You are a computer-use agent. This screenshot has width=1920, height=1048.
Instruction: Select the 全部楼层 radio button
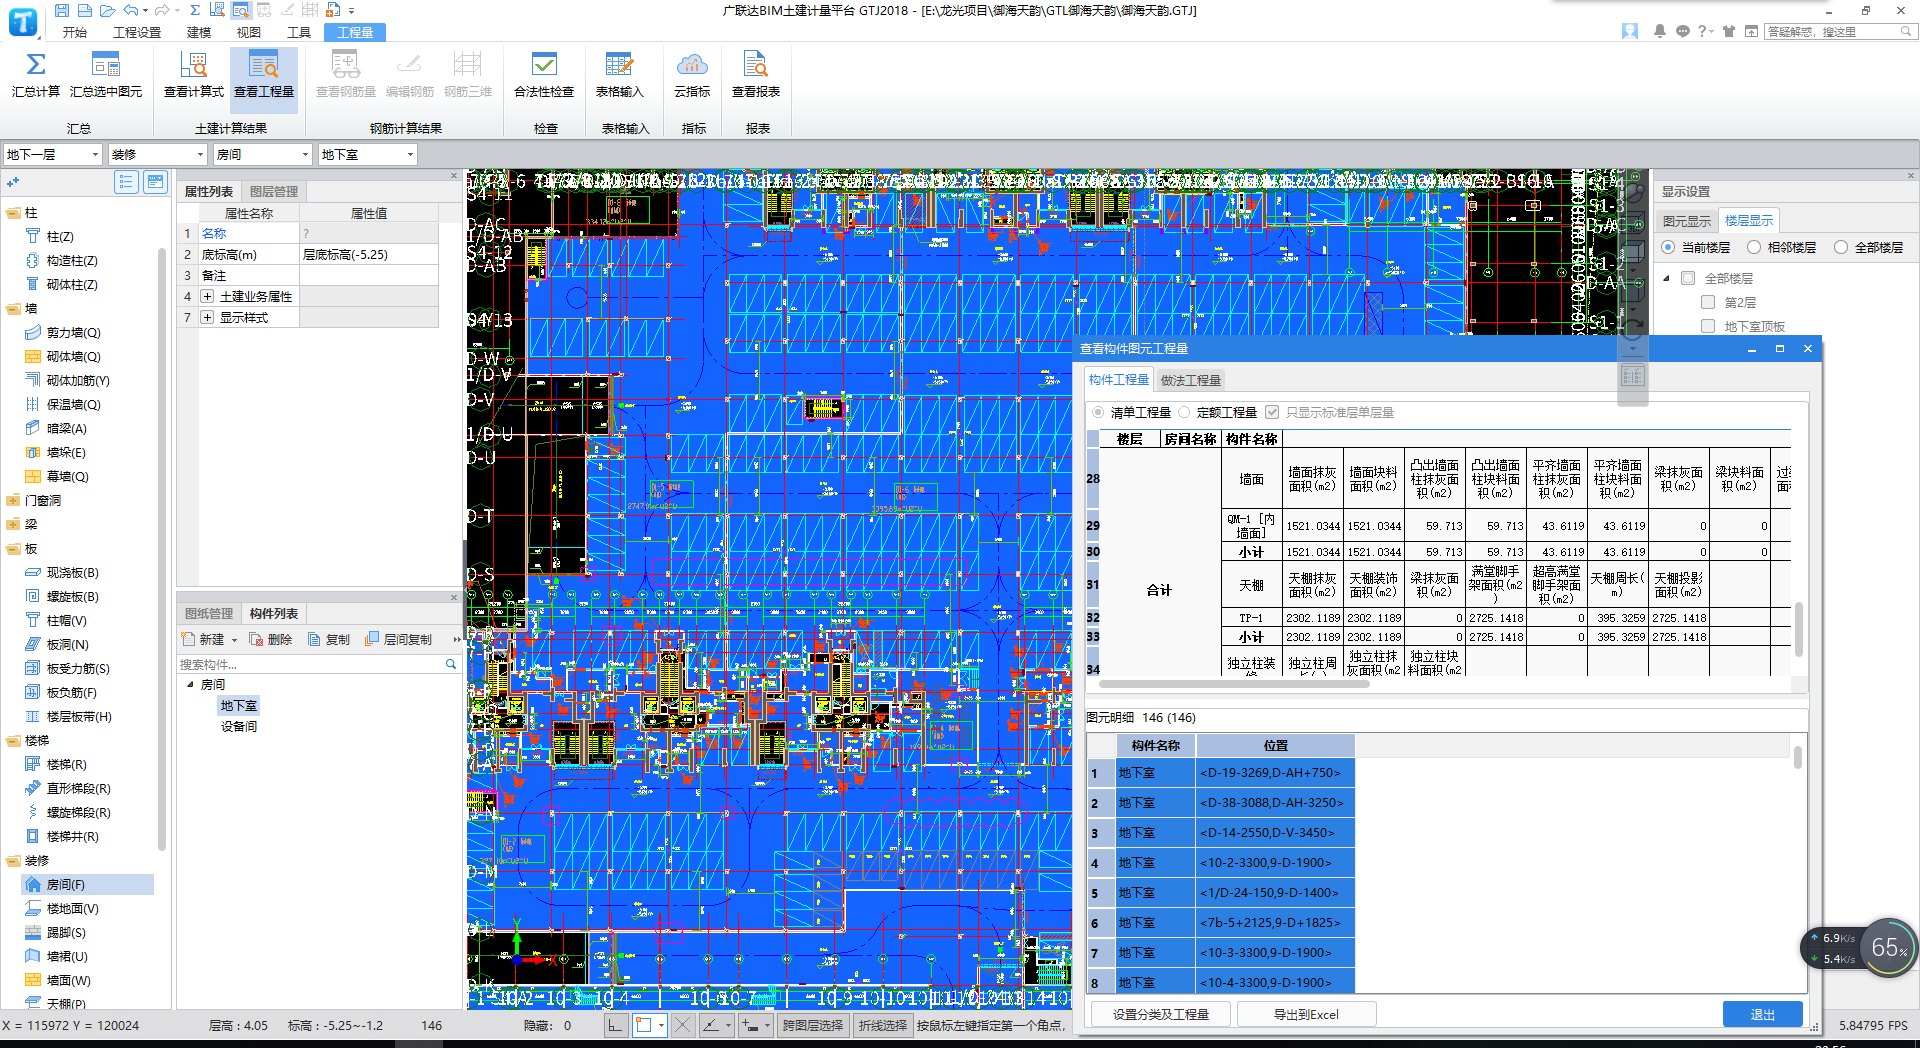pos(1841,247)
